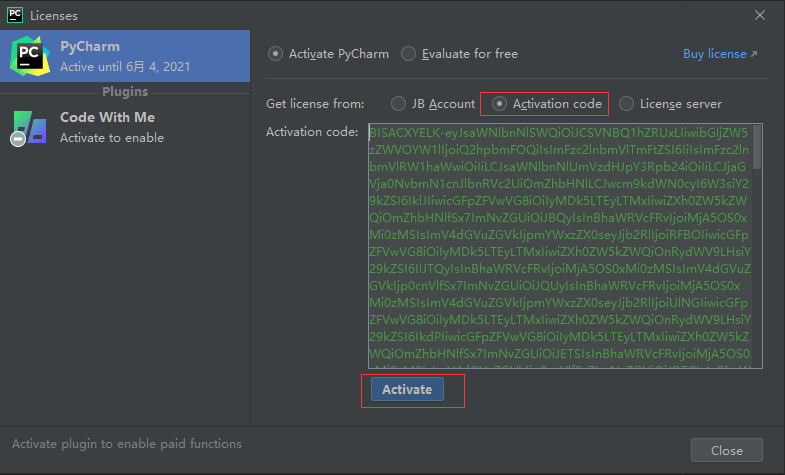Click the Code With Me plugin icon
This screenshot has height=475, width=785.
[29, 128]
